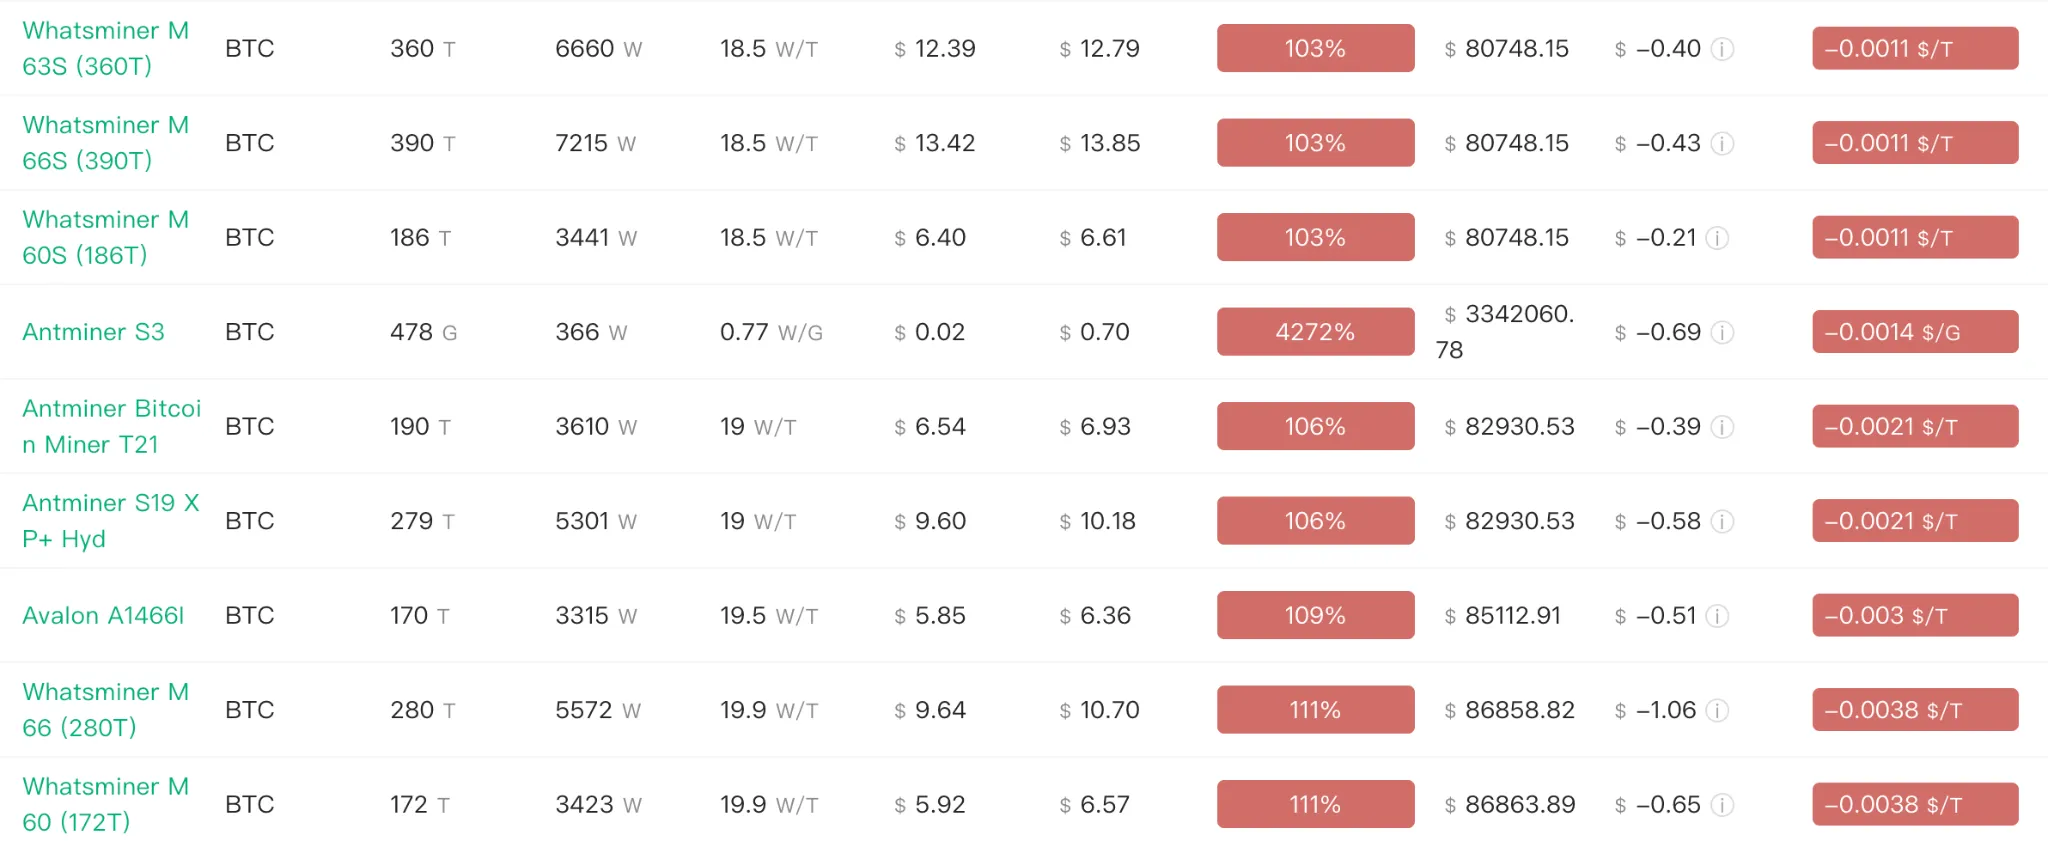Open Whatsminer M60S (186T) miner link
This screenshot has width=2048, height=850.
tap(105, 237)
